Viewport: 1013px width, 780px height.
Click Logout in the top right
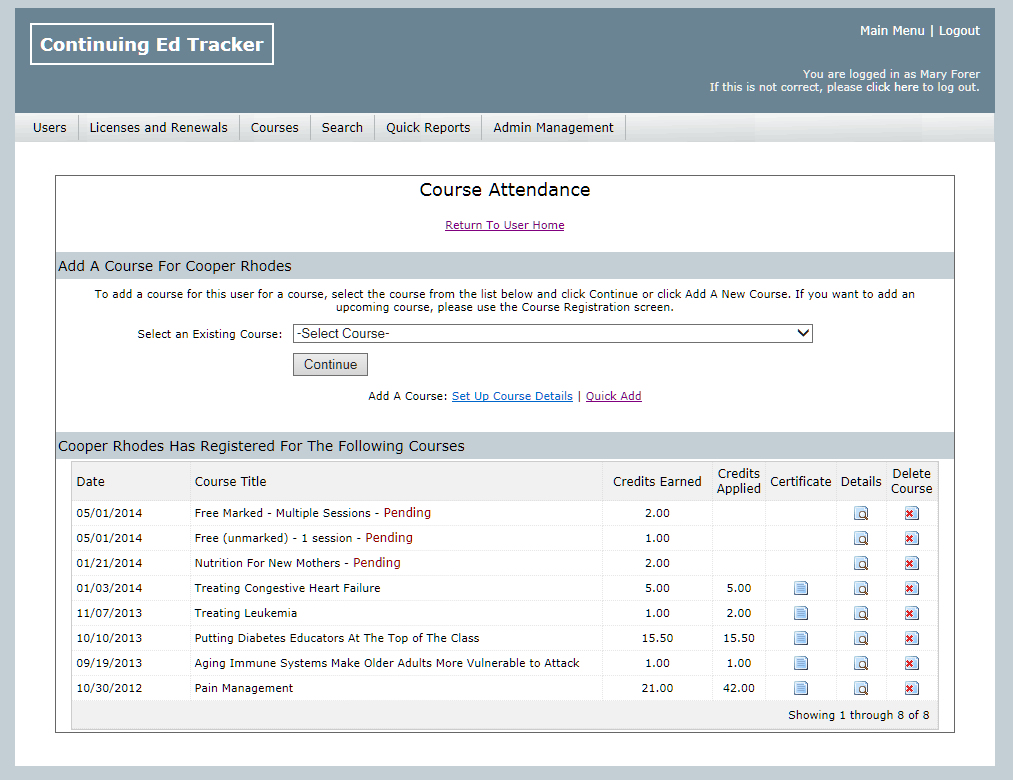(959, 30)
